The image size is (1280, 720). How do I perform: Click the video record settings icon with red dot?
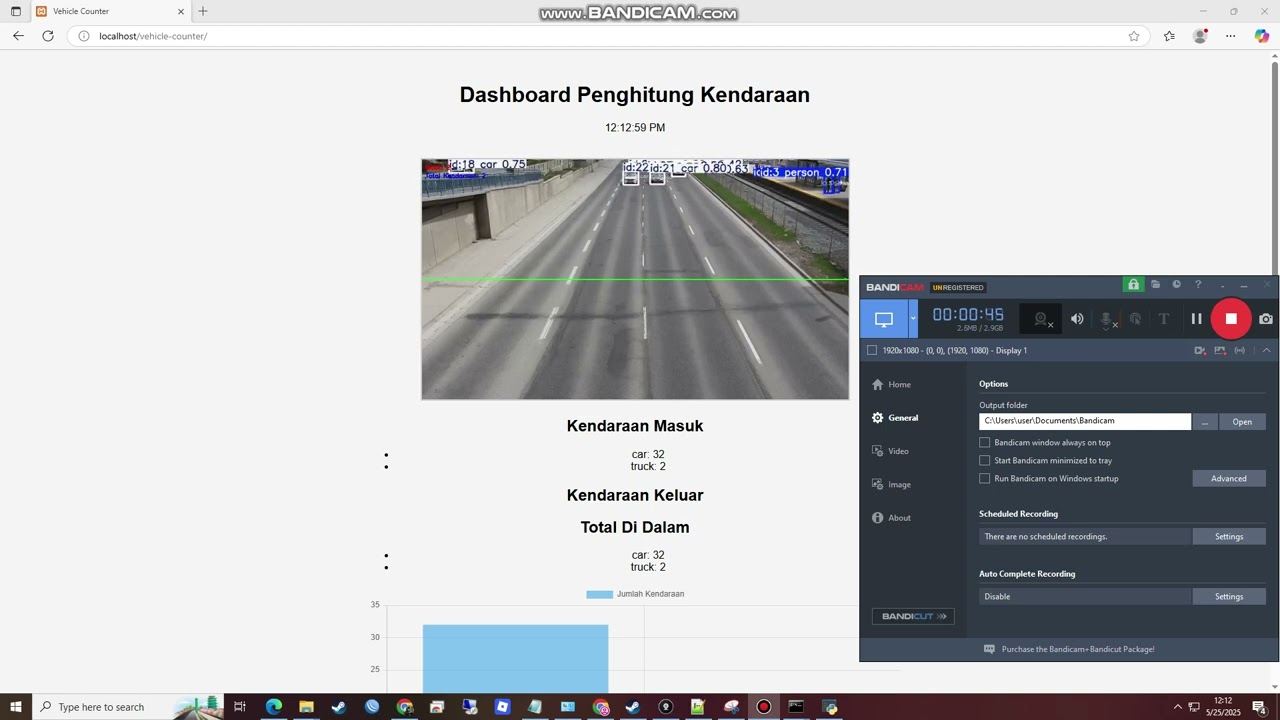click(x=1200, y=350)
